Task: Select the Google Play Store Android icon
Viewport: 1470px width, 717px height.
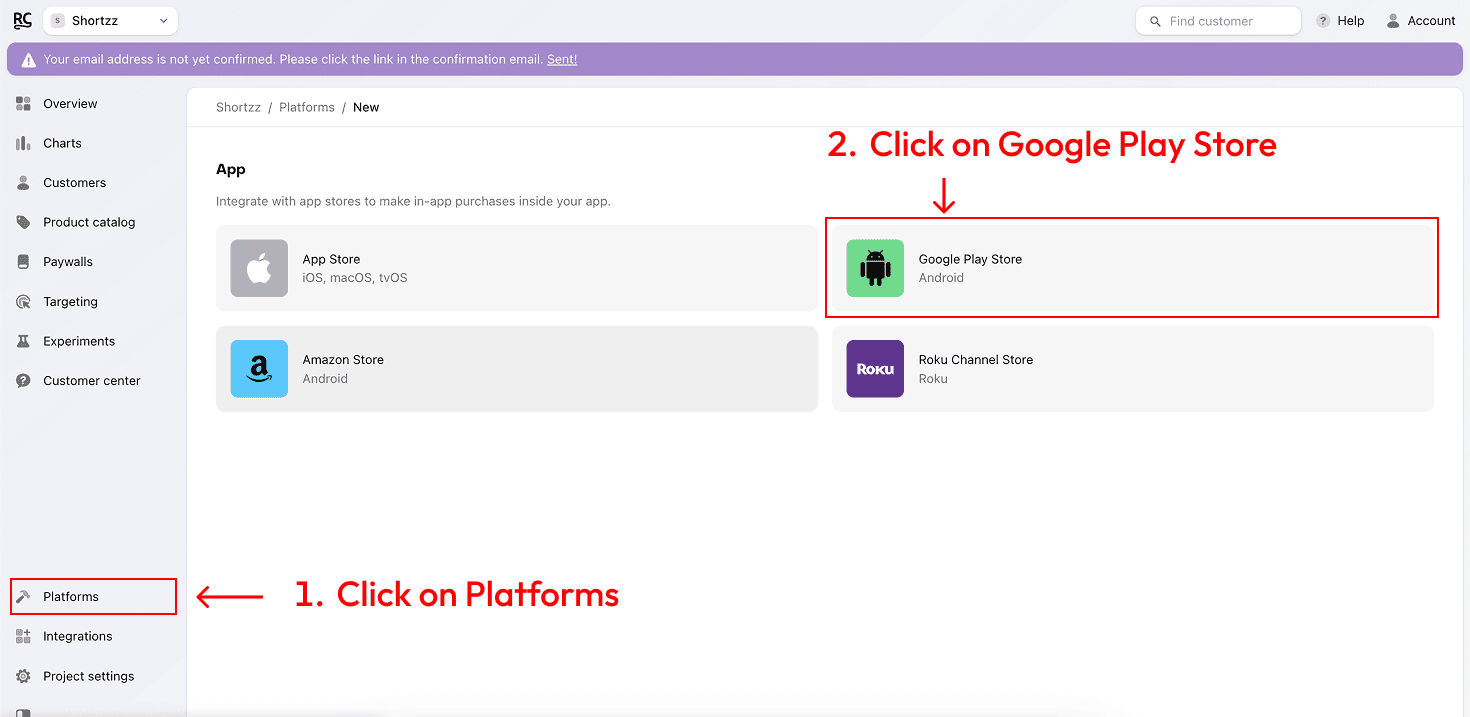Action: 875,268
